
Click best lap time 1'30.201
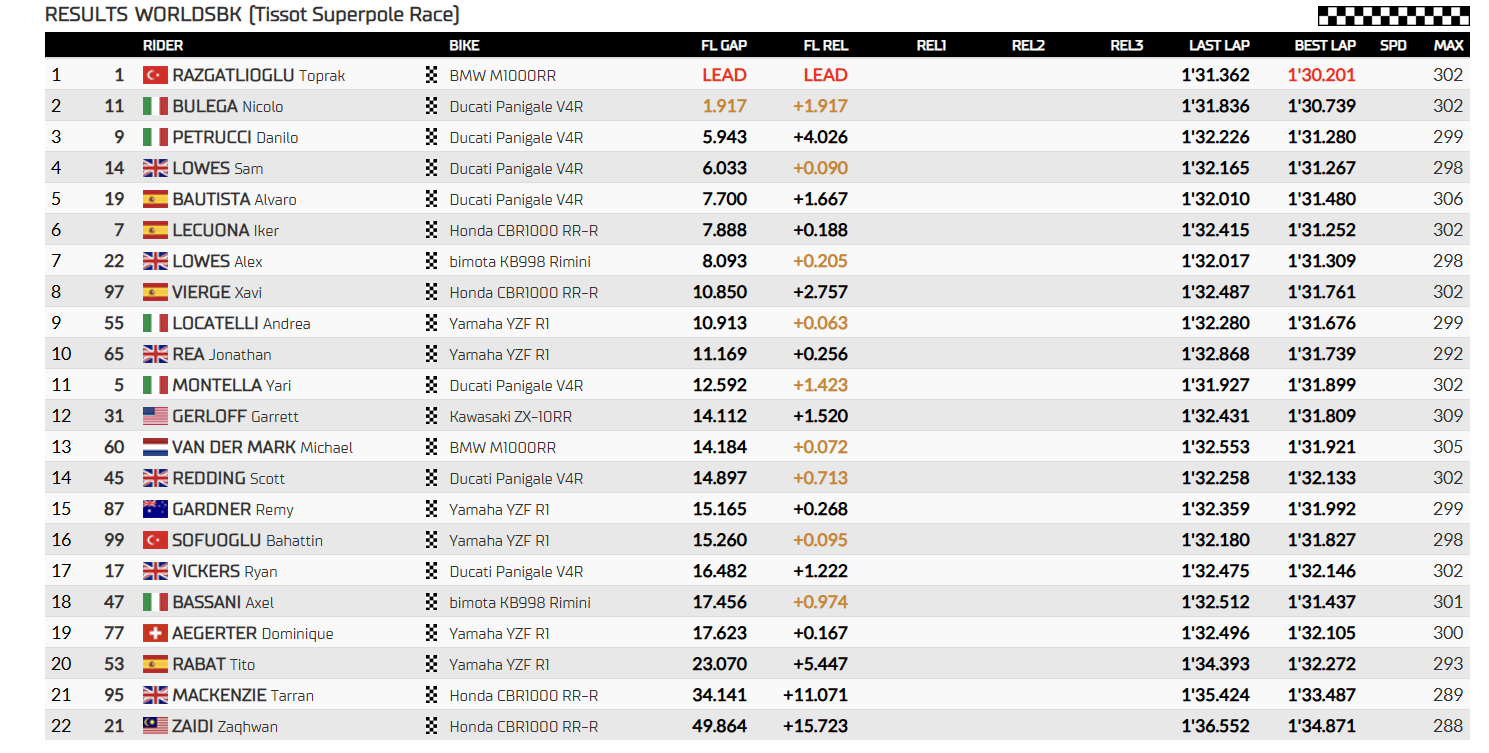tap(1322, 75)
